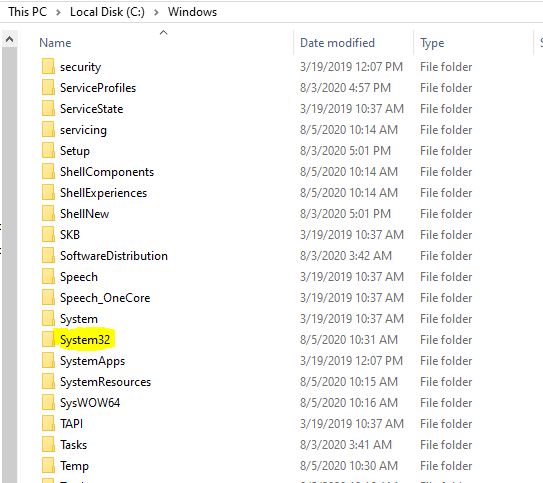Sort by the Date modified column header
543x483 pixels.
click(x=337, y=43)
